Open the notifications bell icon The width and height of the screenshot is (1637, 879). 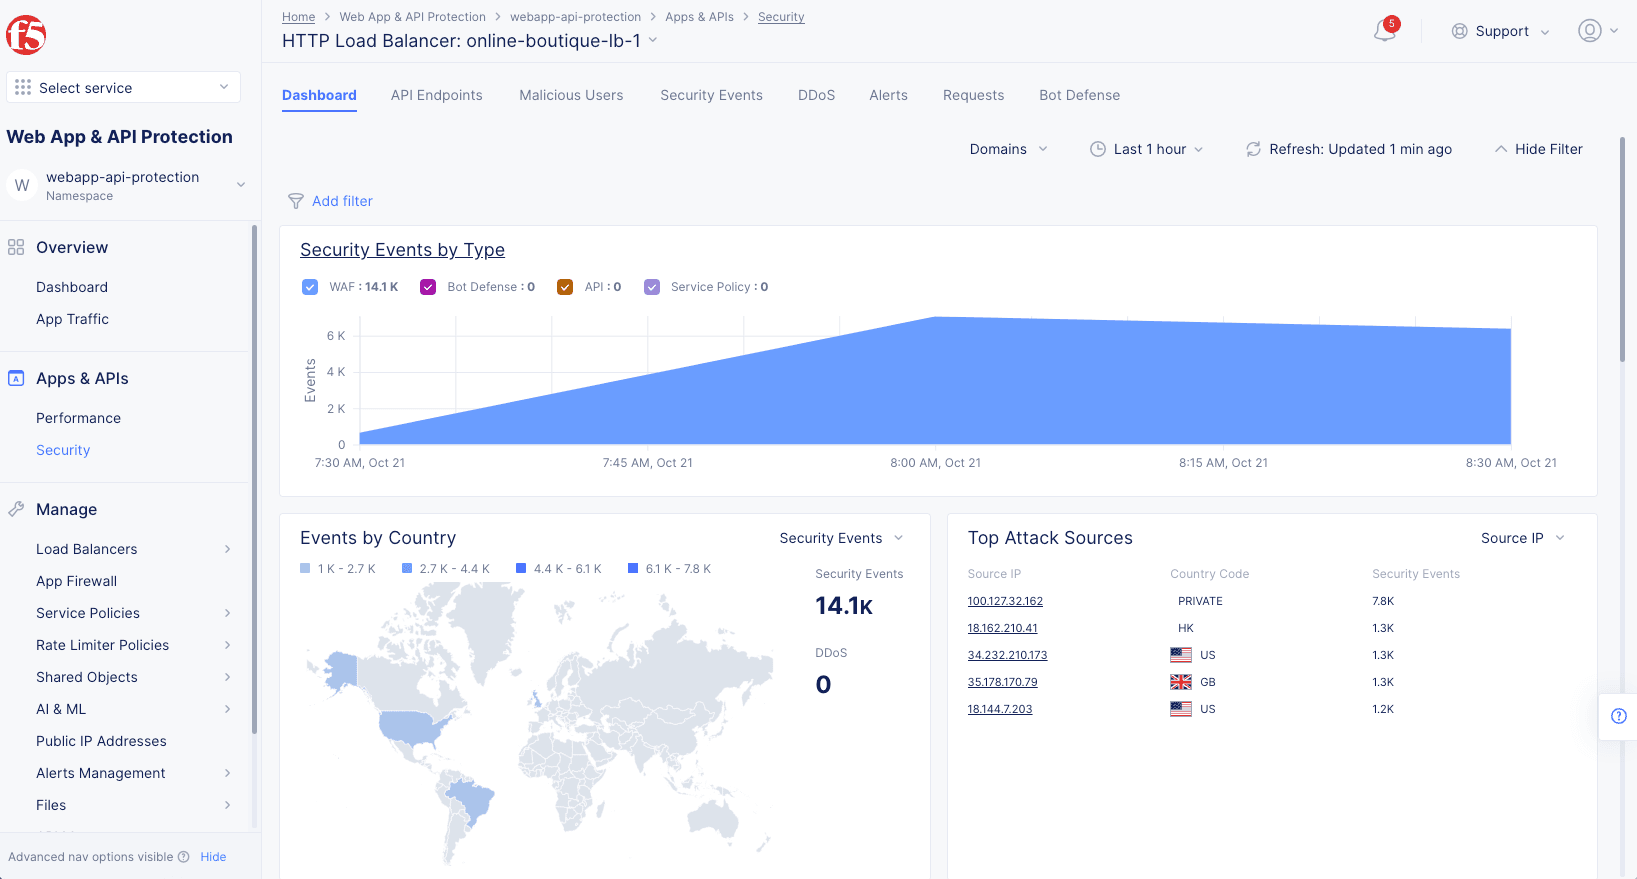[x=1385, y=31]
